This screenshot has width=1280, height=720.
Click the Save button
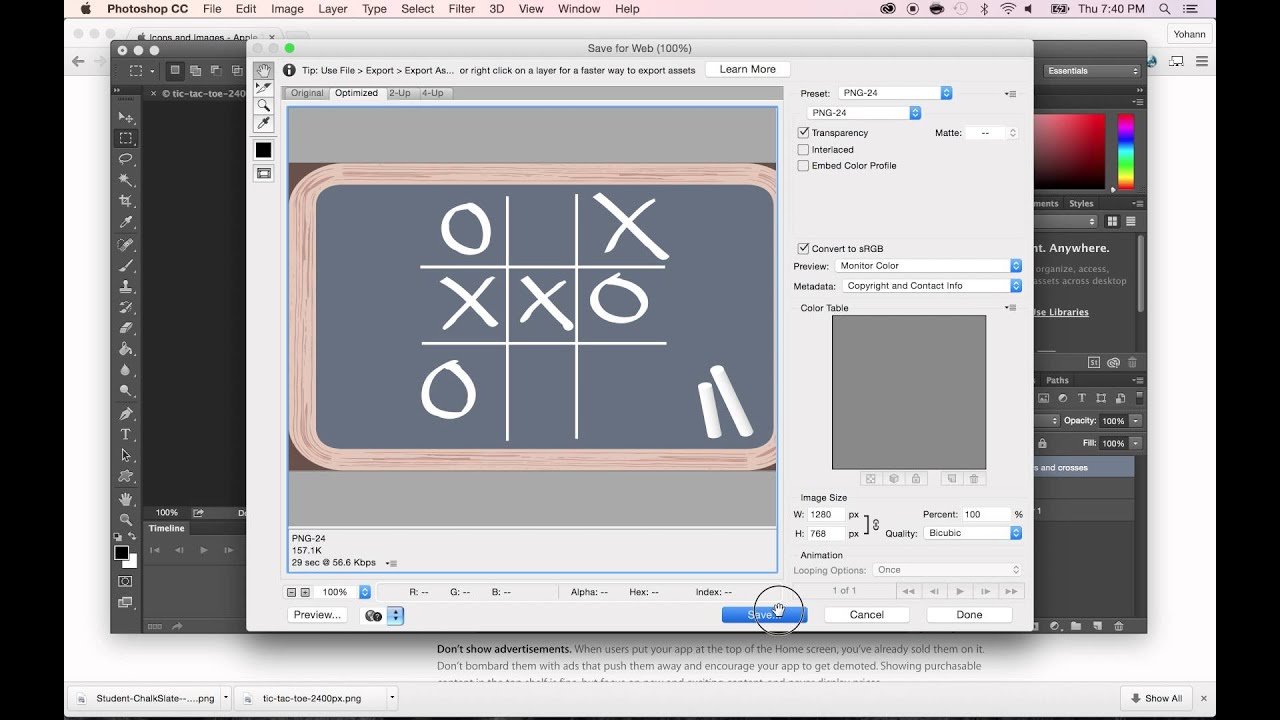click(764, 615)
